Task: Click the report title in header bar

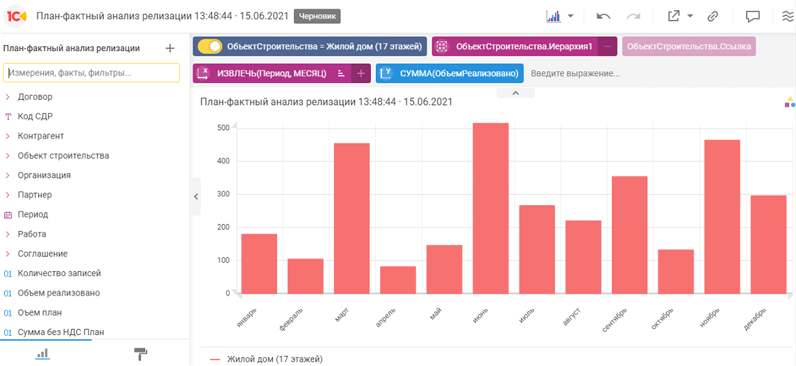Action: click(x=162, y=16)
